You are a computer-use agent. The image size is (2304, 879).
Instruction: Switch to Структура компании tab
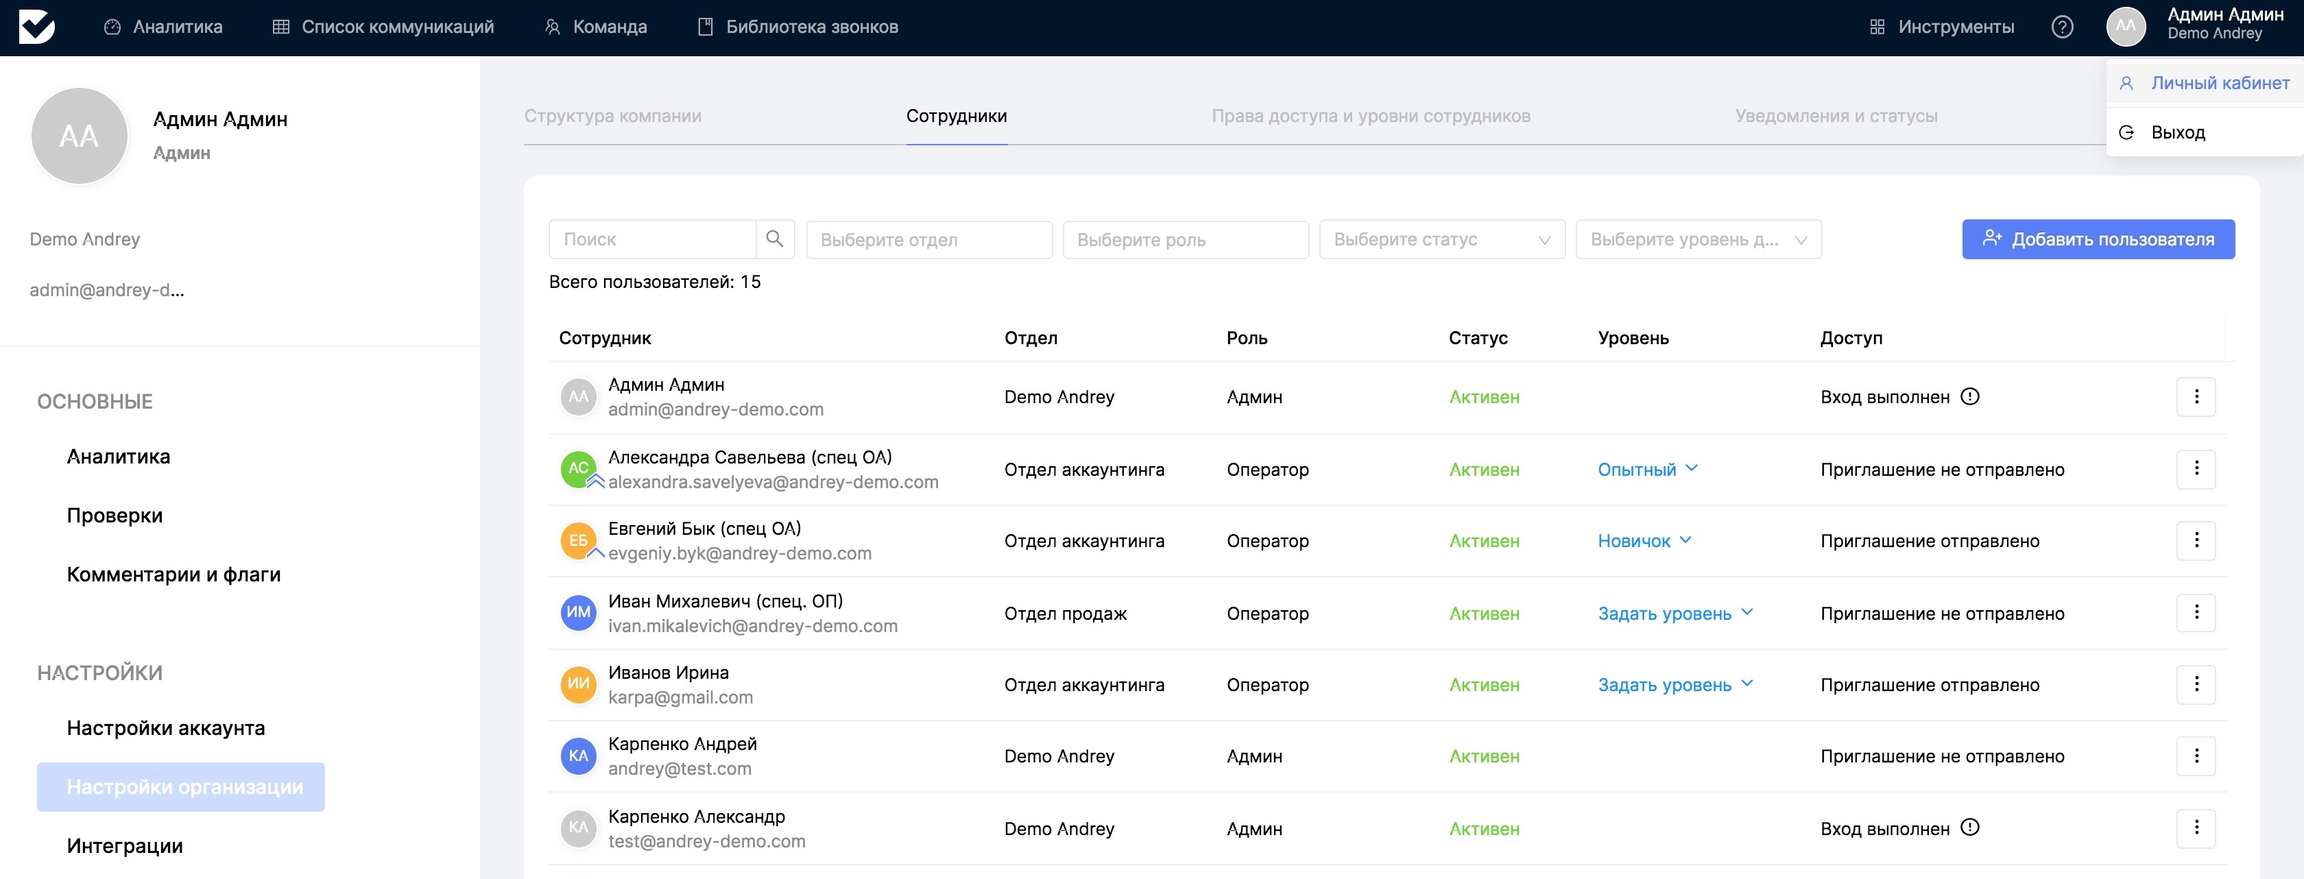(x=612, y=116)
